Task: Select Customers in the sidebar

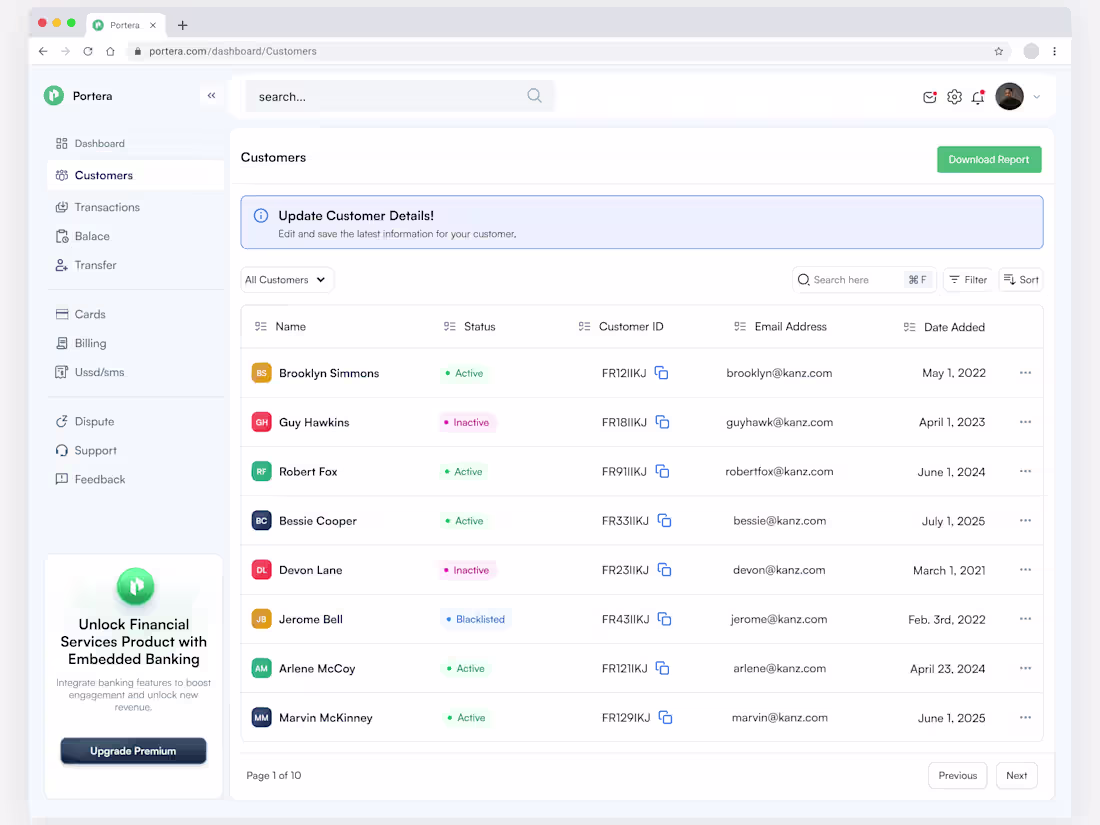Action: (x=135, y=175)
